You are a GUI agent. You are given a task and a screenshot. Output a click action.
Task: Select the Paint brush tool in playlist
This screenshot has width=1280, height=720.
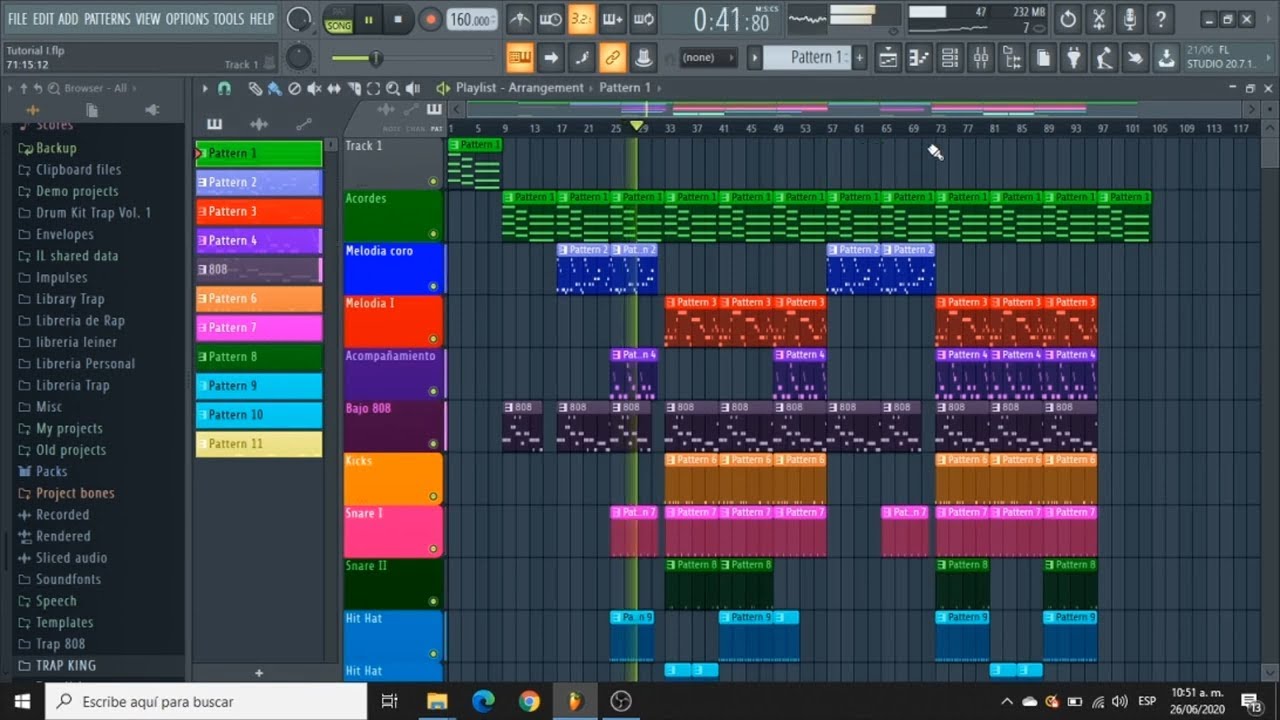(x=274, y=89)
